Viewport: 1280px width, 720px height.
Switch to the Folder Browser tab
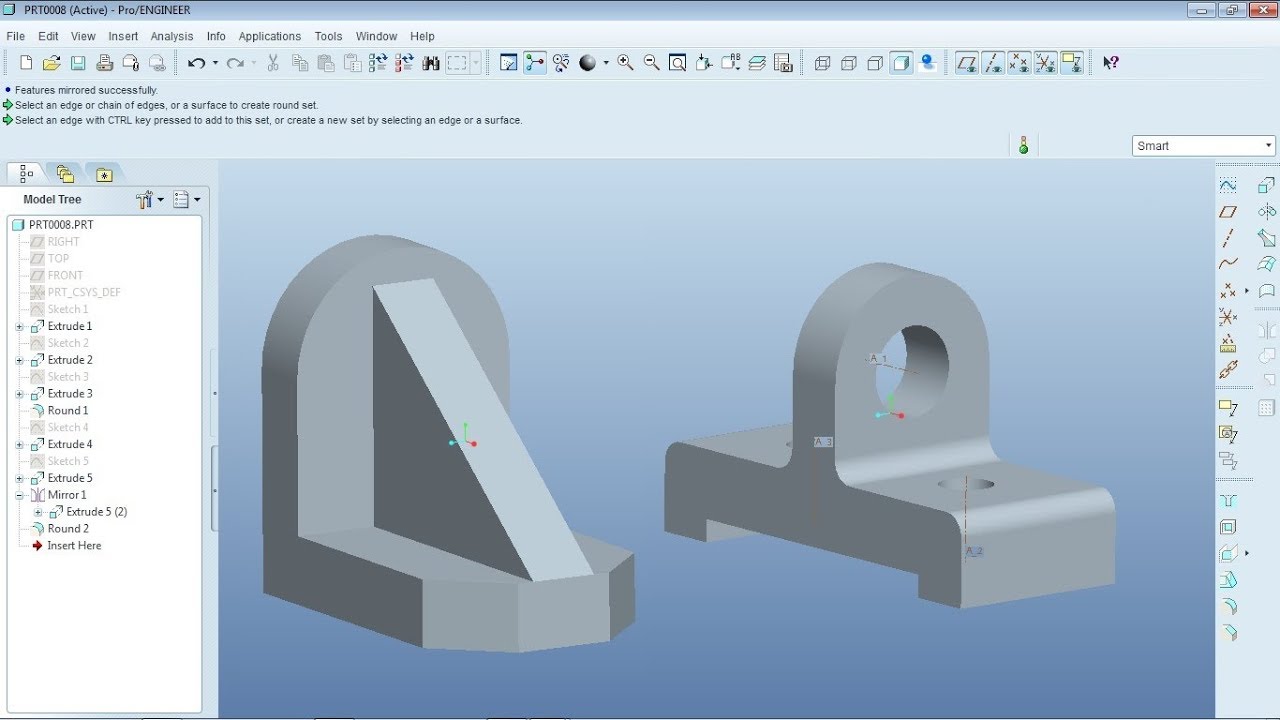pyautogui.click(x=66, y=174)
